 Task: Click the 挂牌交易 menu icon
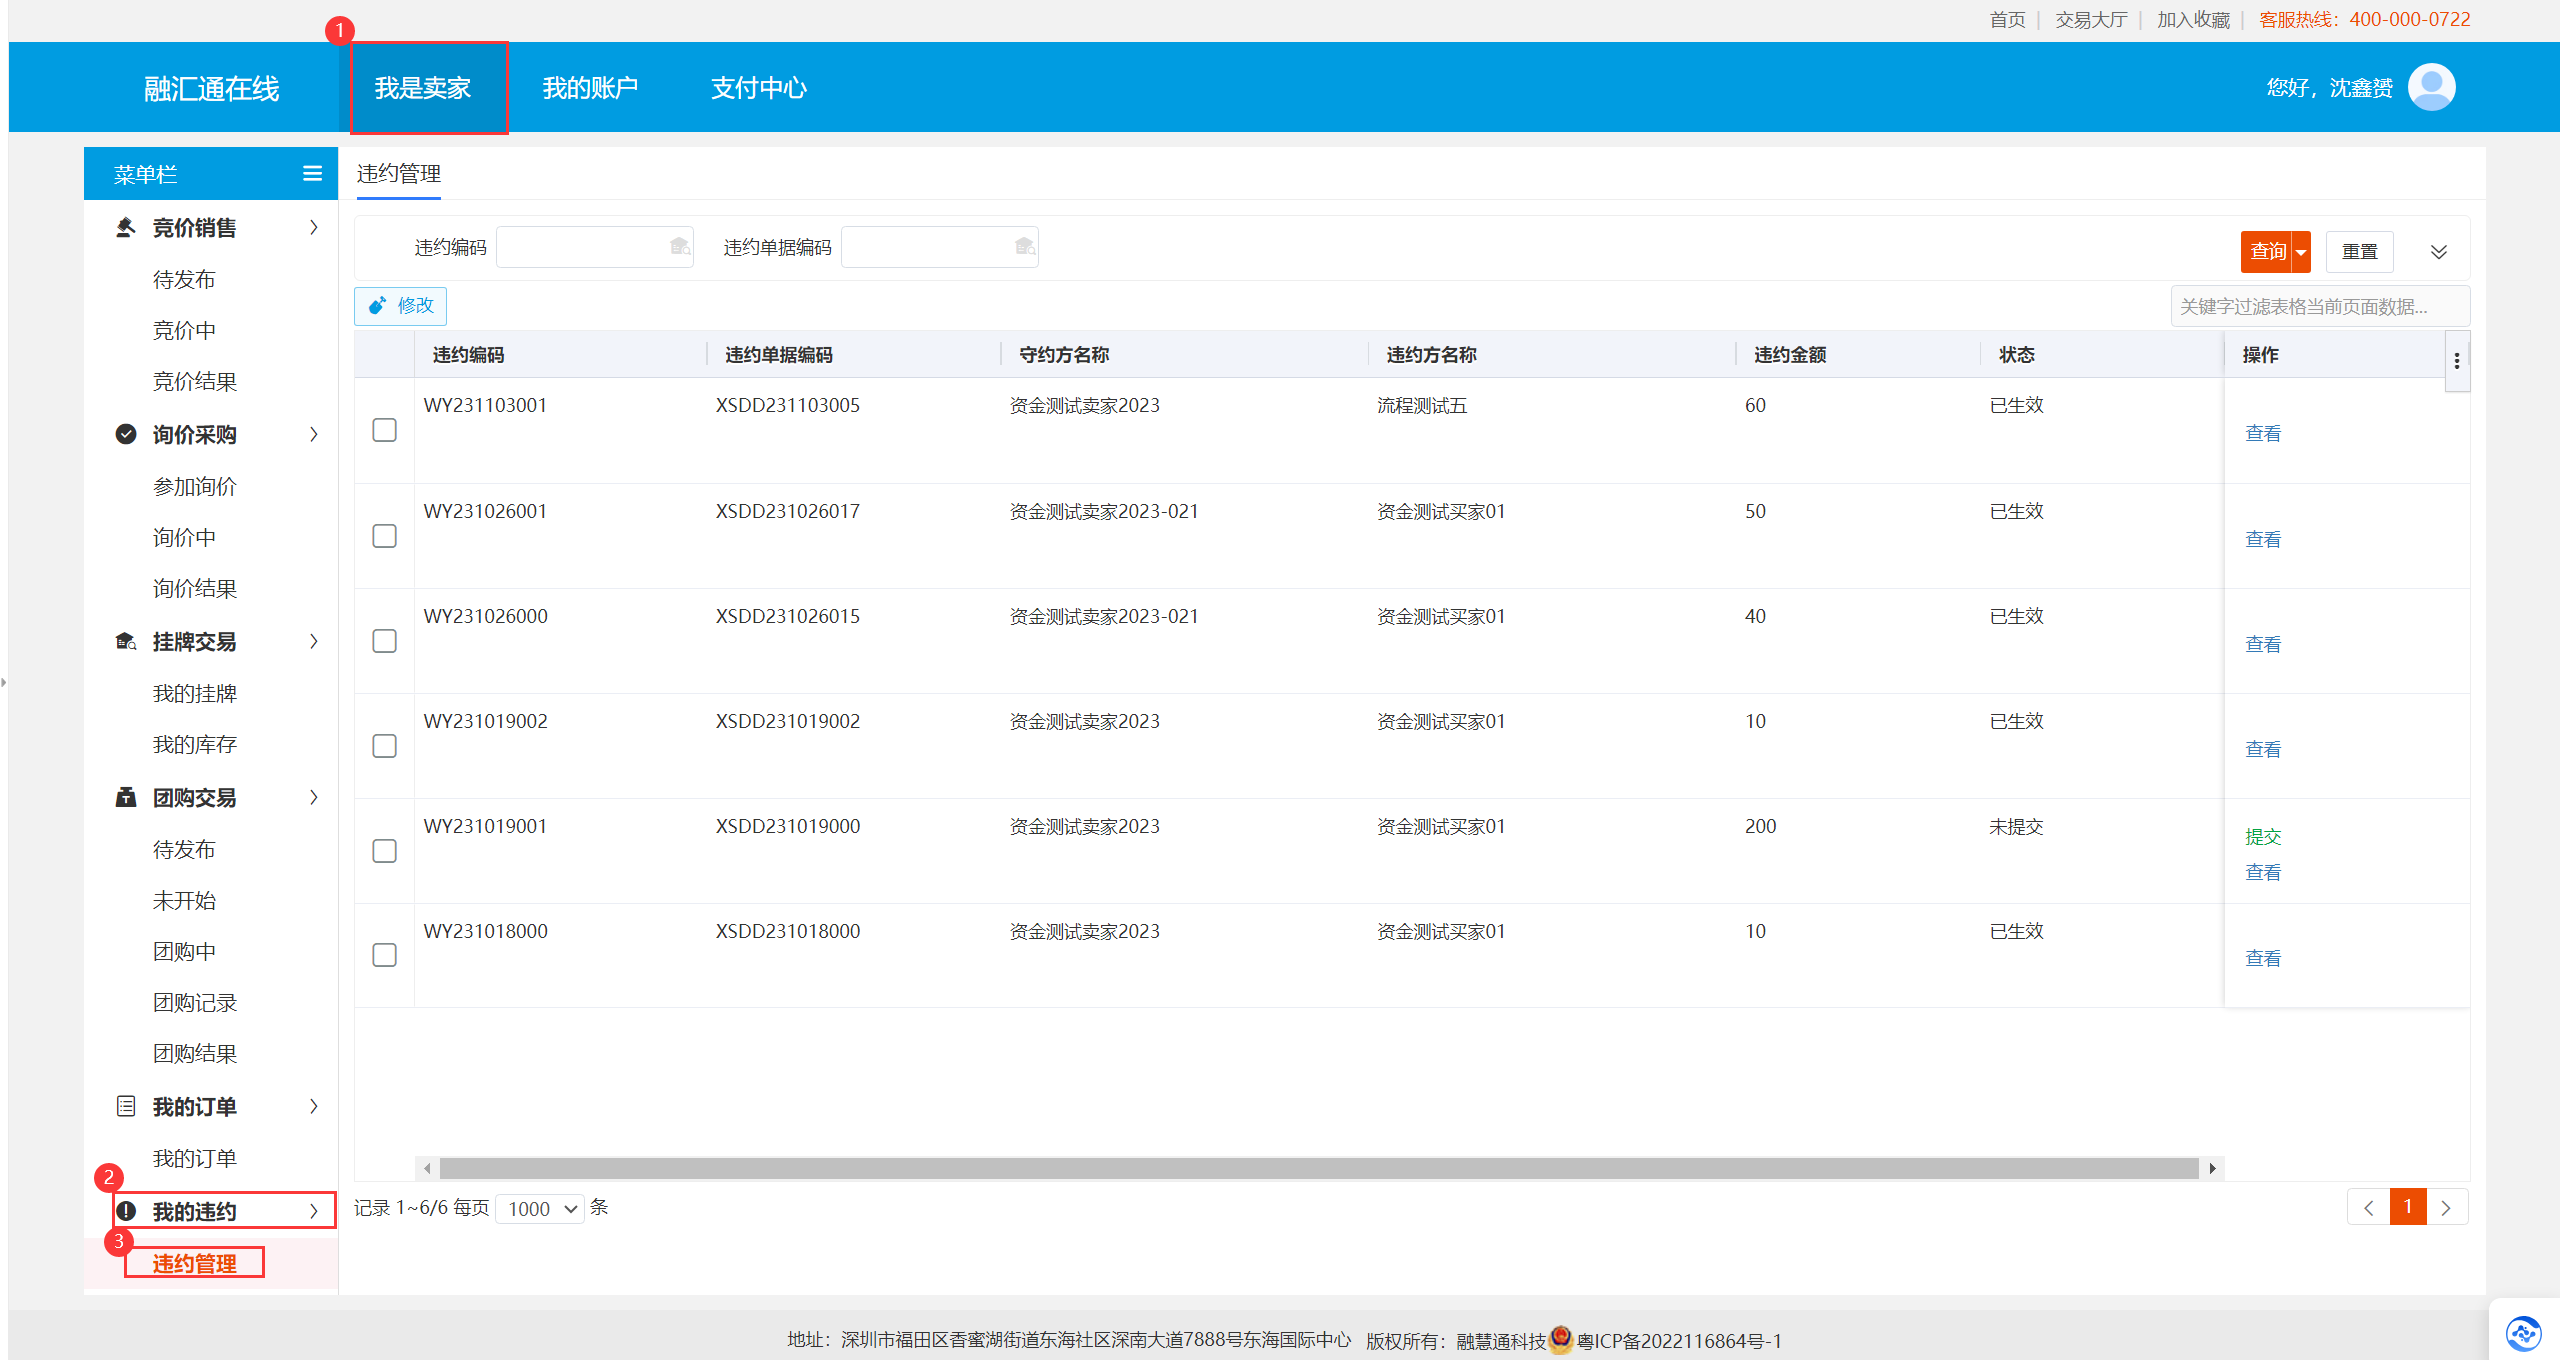126,641
